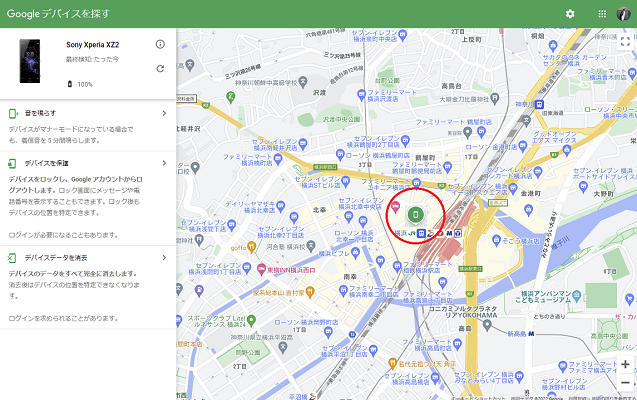This screenshot has width=637, height=400.
Task: Click the デバイスを保護 lock icon
Action: point(12,163)
